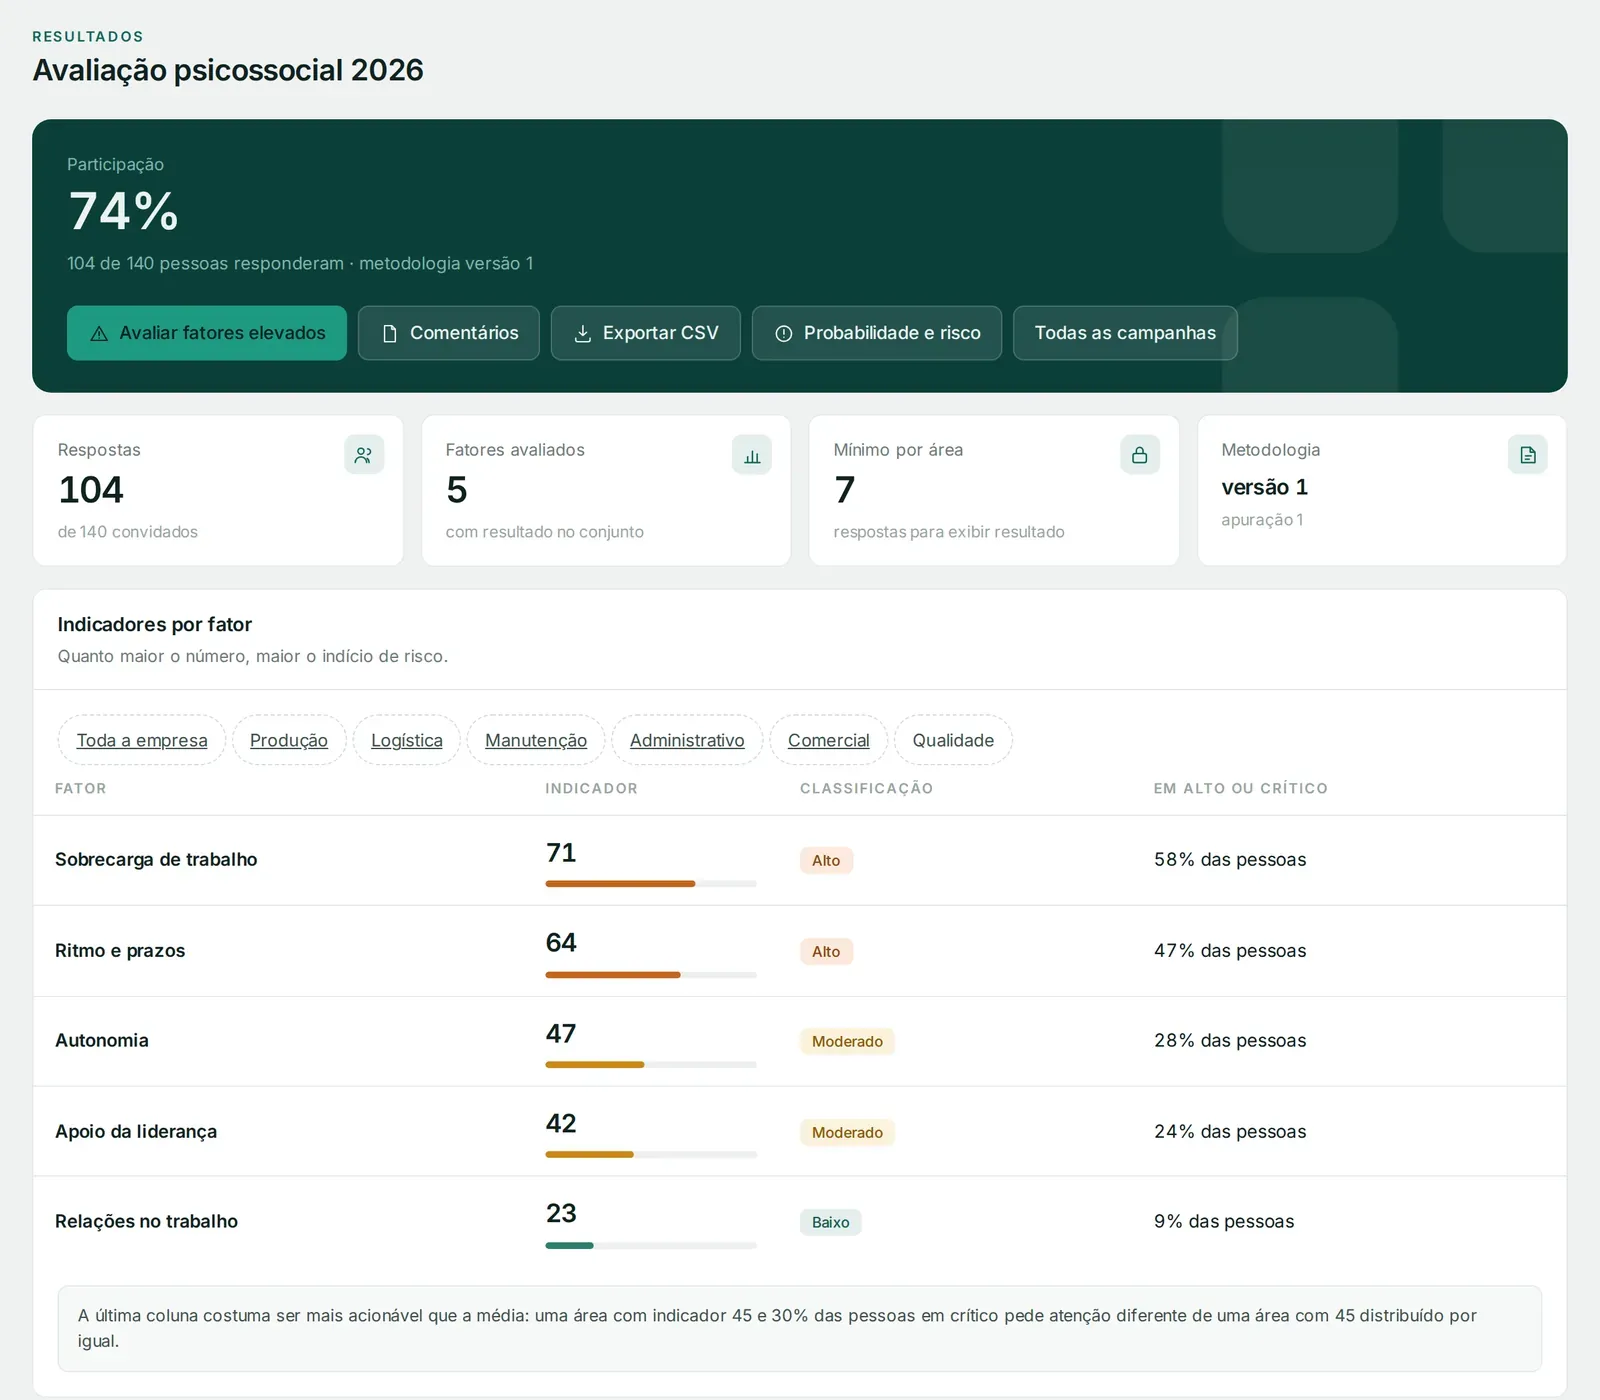
Task: Click the Avaliação psicossocial 2026 heading
Action: pyautogui.click(x=228, y=70)
